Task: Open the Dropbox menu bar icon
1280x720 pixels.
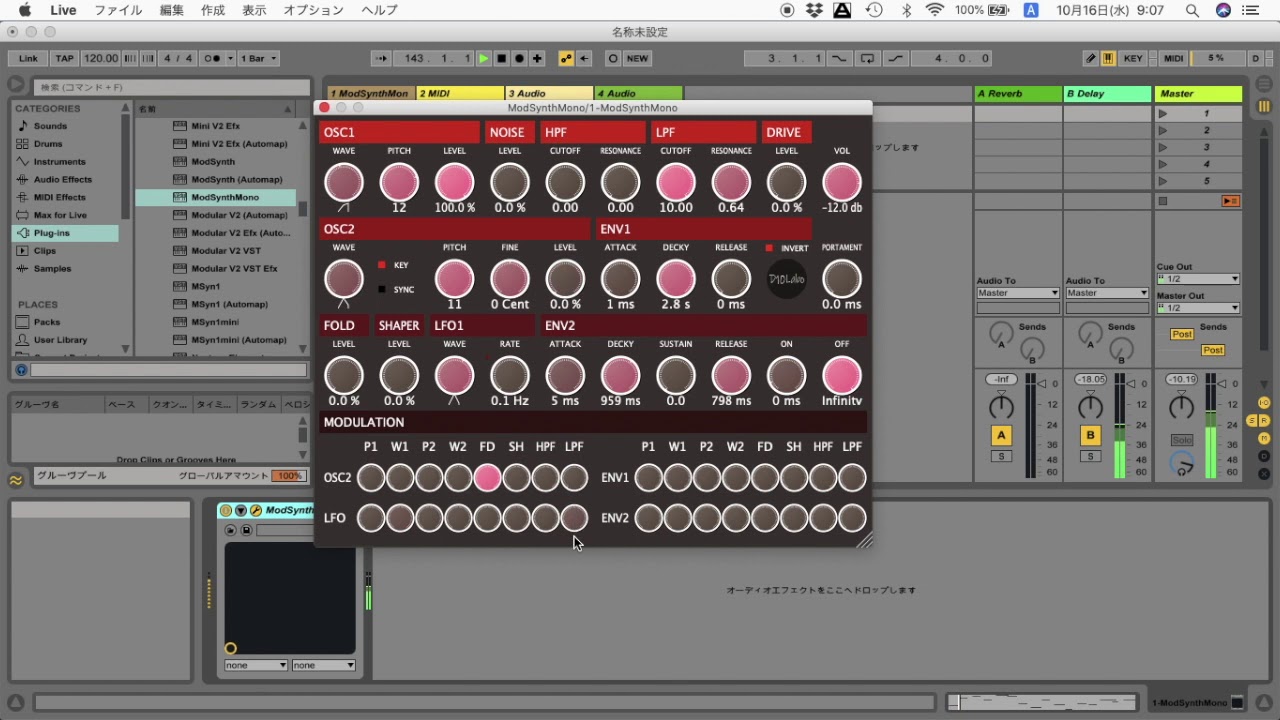Action: coord(814,10)
